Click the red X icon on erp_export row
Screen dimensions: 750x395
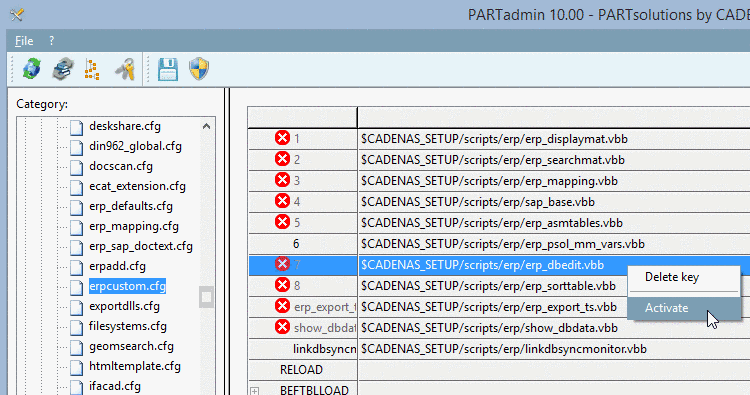pos(282,306)
